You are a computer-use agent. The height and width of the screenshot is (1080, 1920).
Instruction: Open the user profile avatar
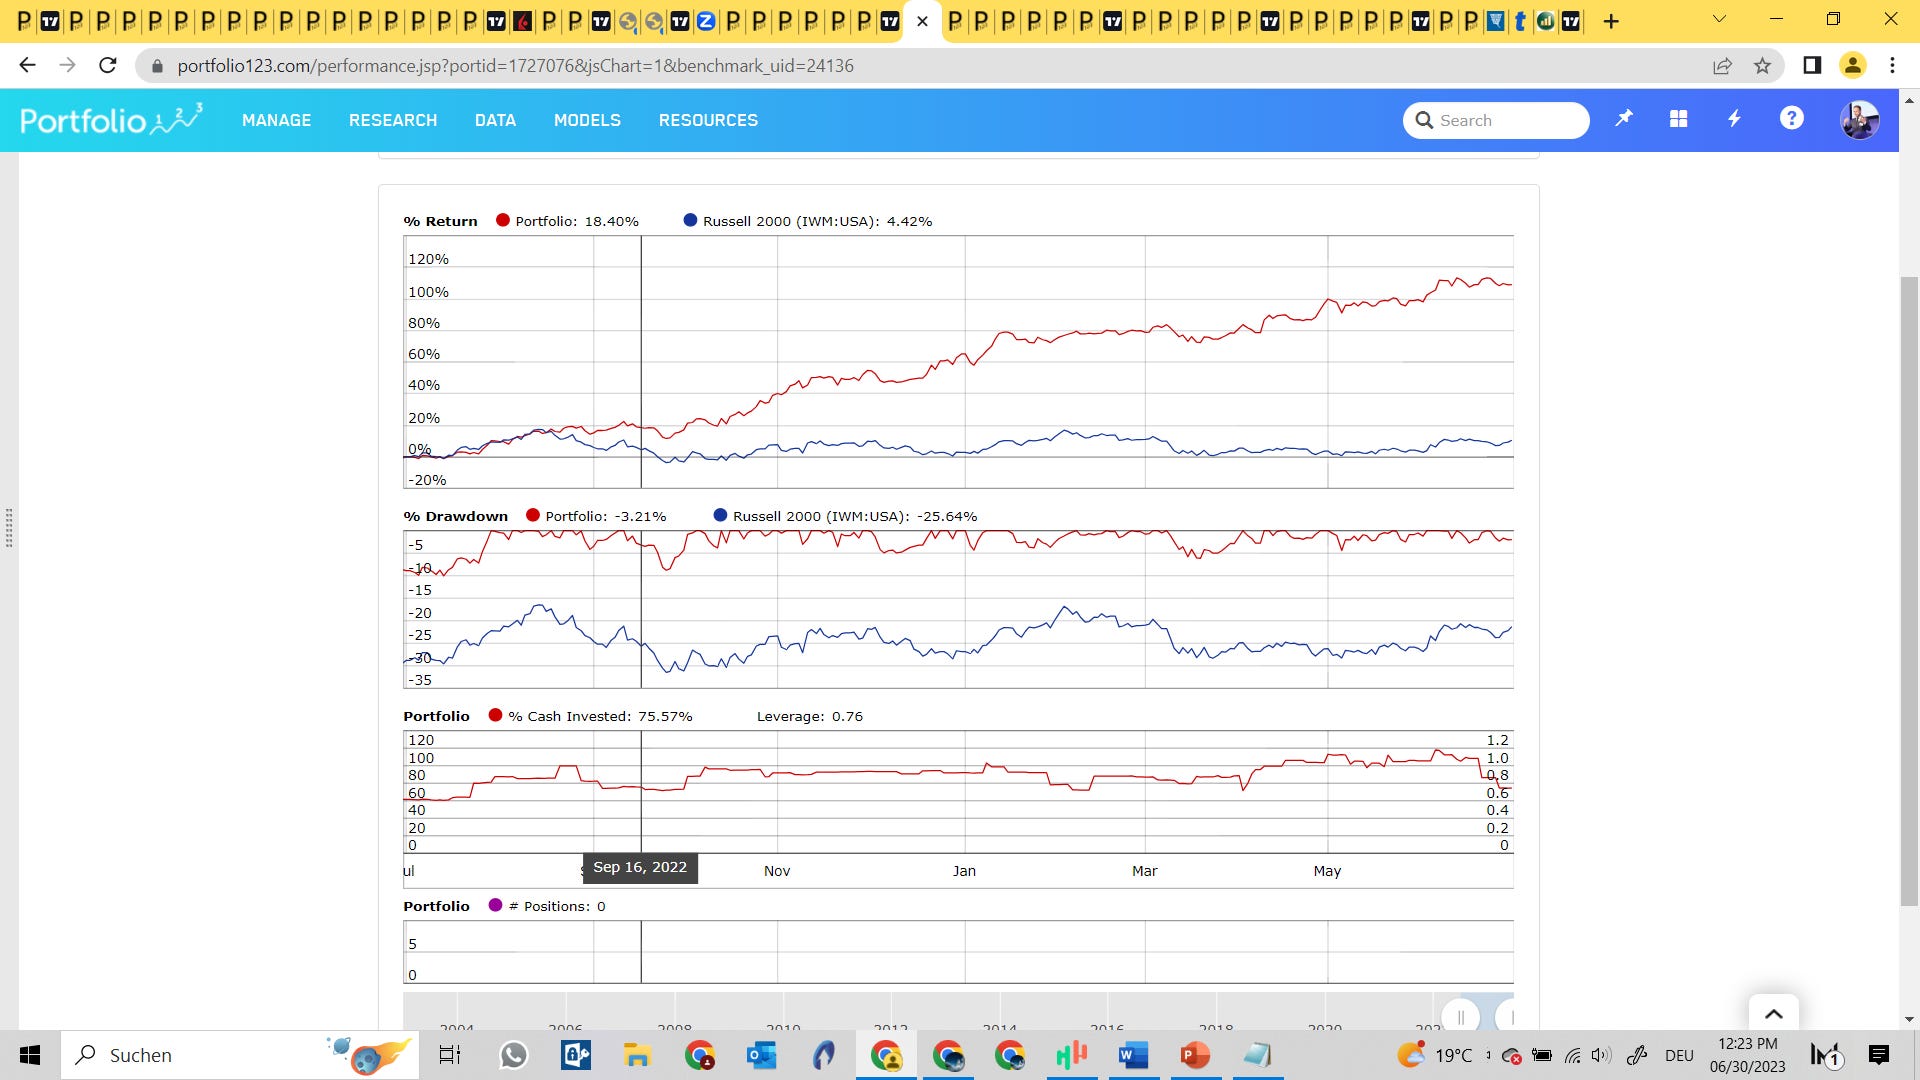tap(1859, 120)
